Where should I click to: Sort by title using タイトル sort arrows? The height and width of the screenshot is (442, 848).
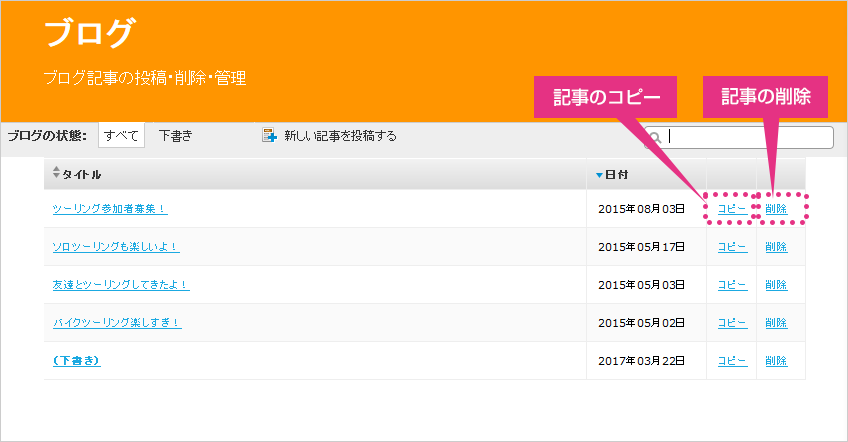(x=56, y=173)
